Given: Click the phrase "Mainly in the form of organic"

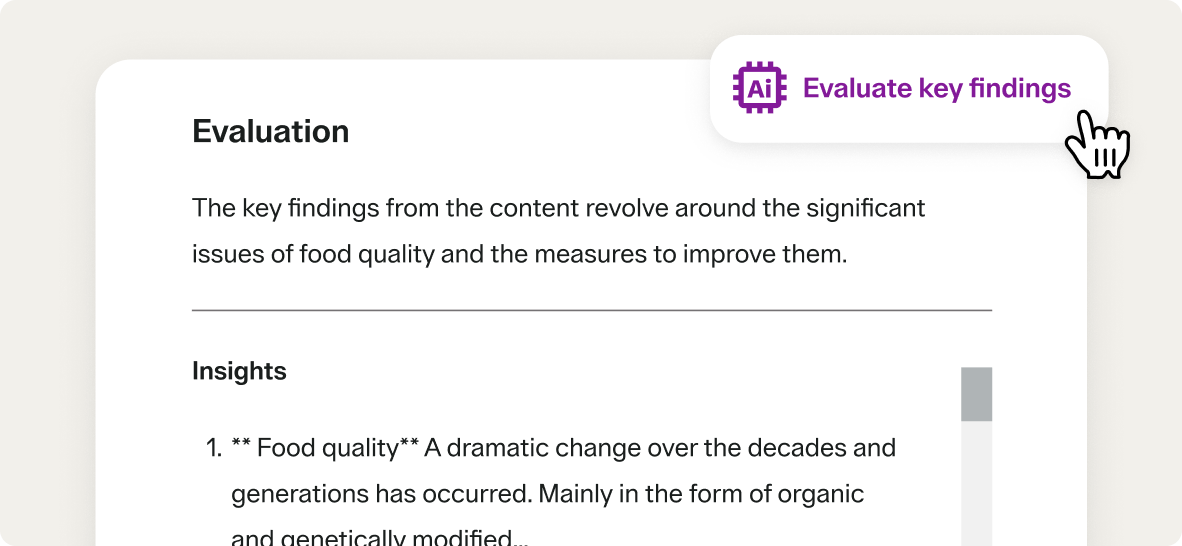Looking at the screenshot, I should (700, 493).
